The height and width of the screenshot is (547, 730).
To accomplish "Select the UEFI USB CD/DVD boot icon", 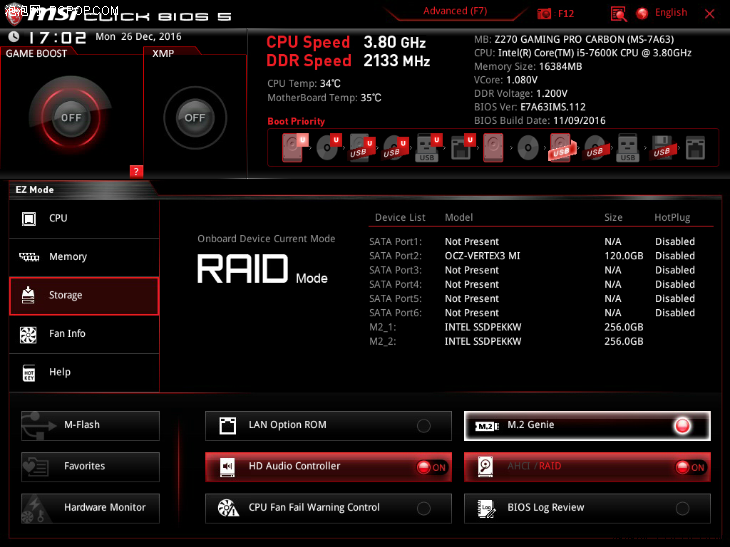I will (x=395, y=148).
